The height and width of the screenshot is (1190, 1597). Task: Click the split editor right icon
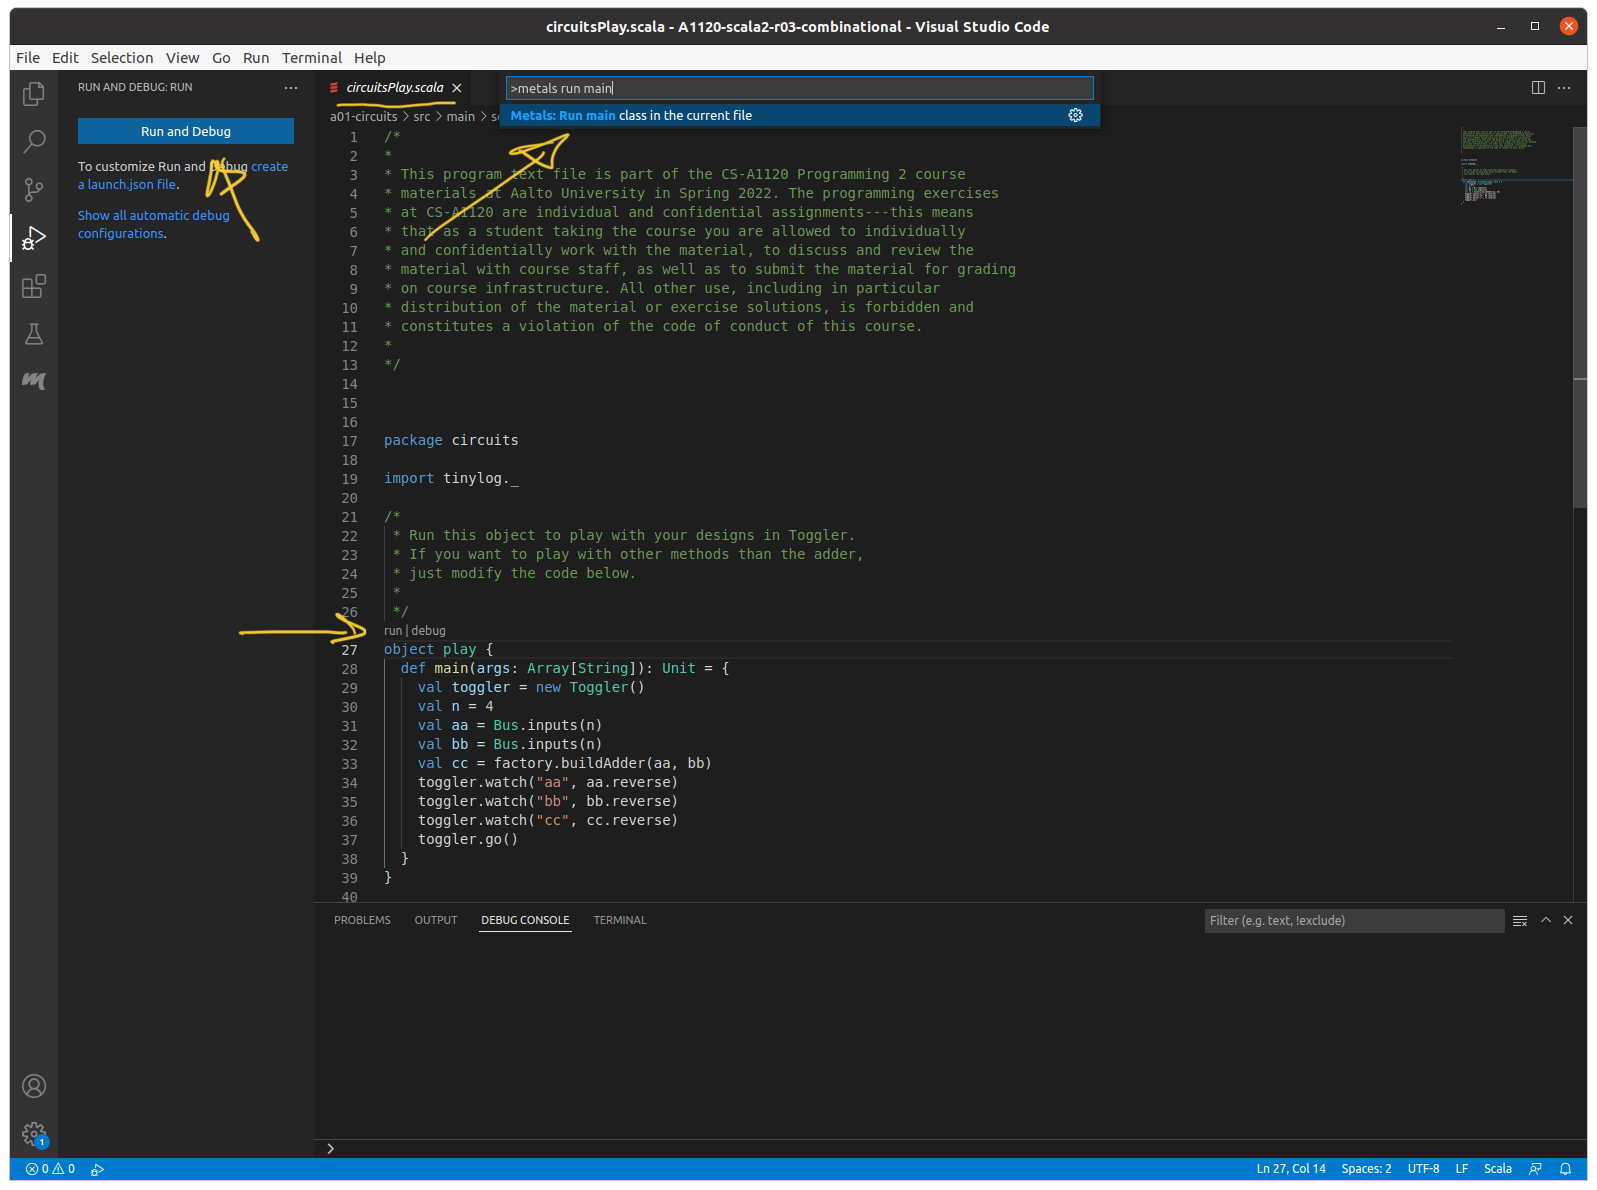pos(1538,88)
